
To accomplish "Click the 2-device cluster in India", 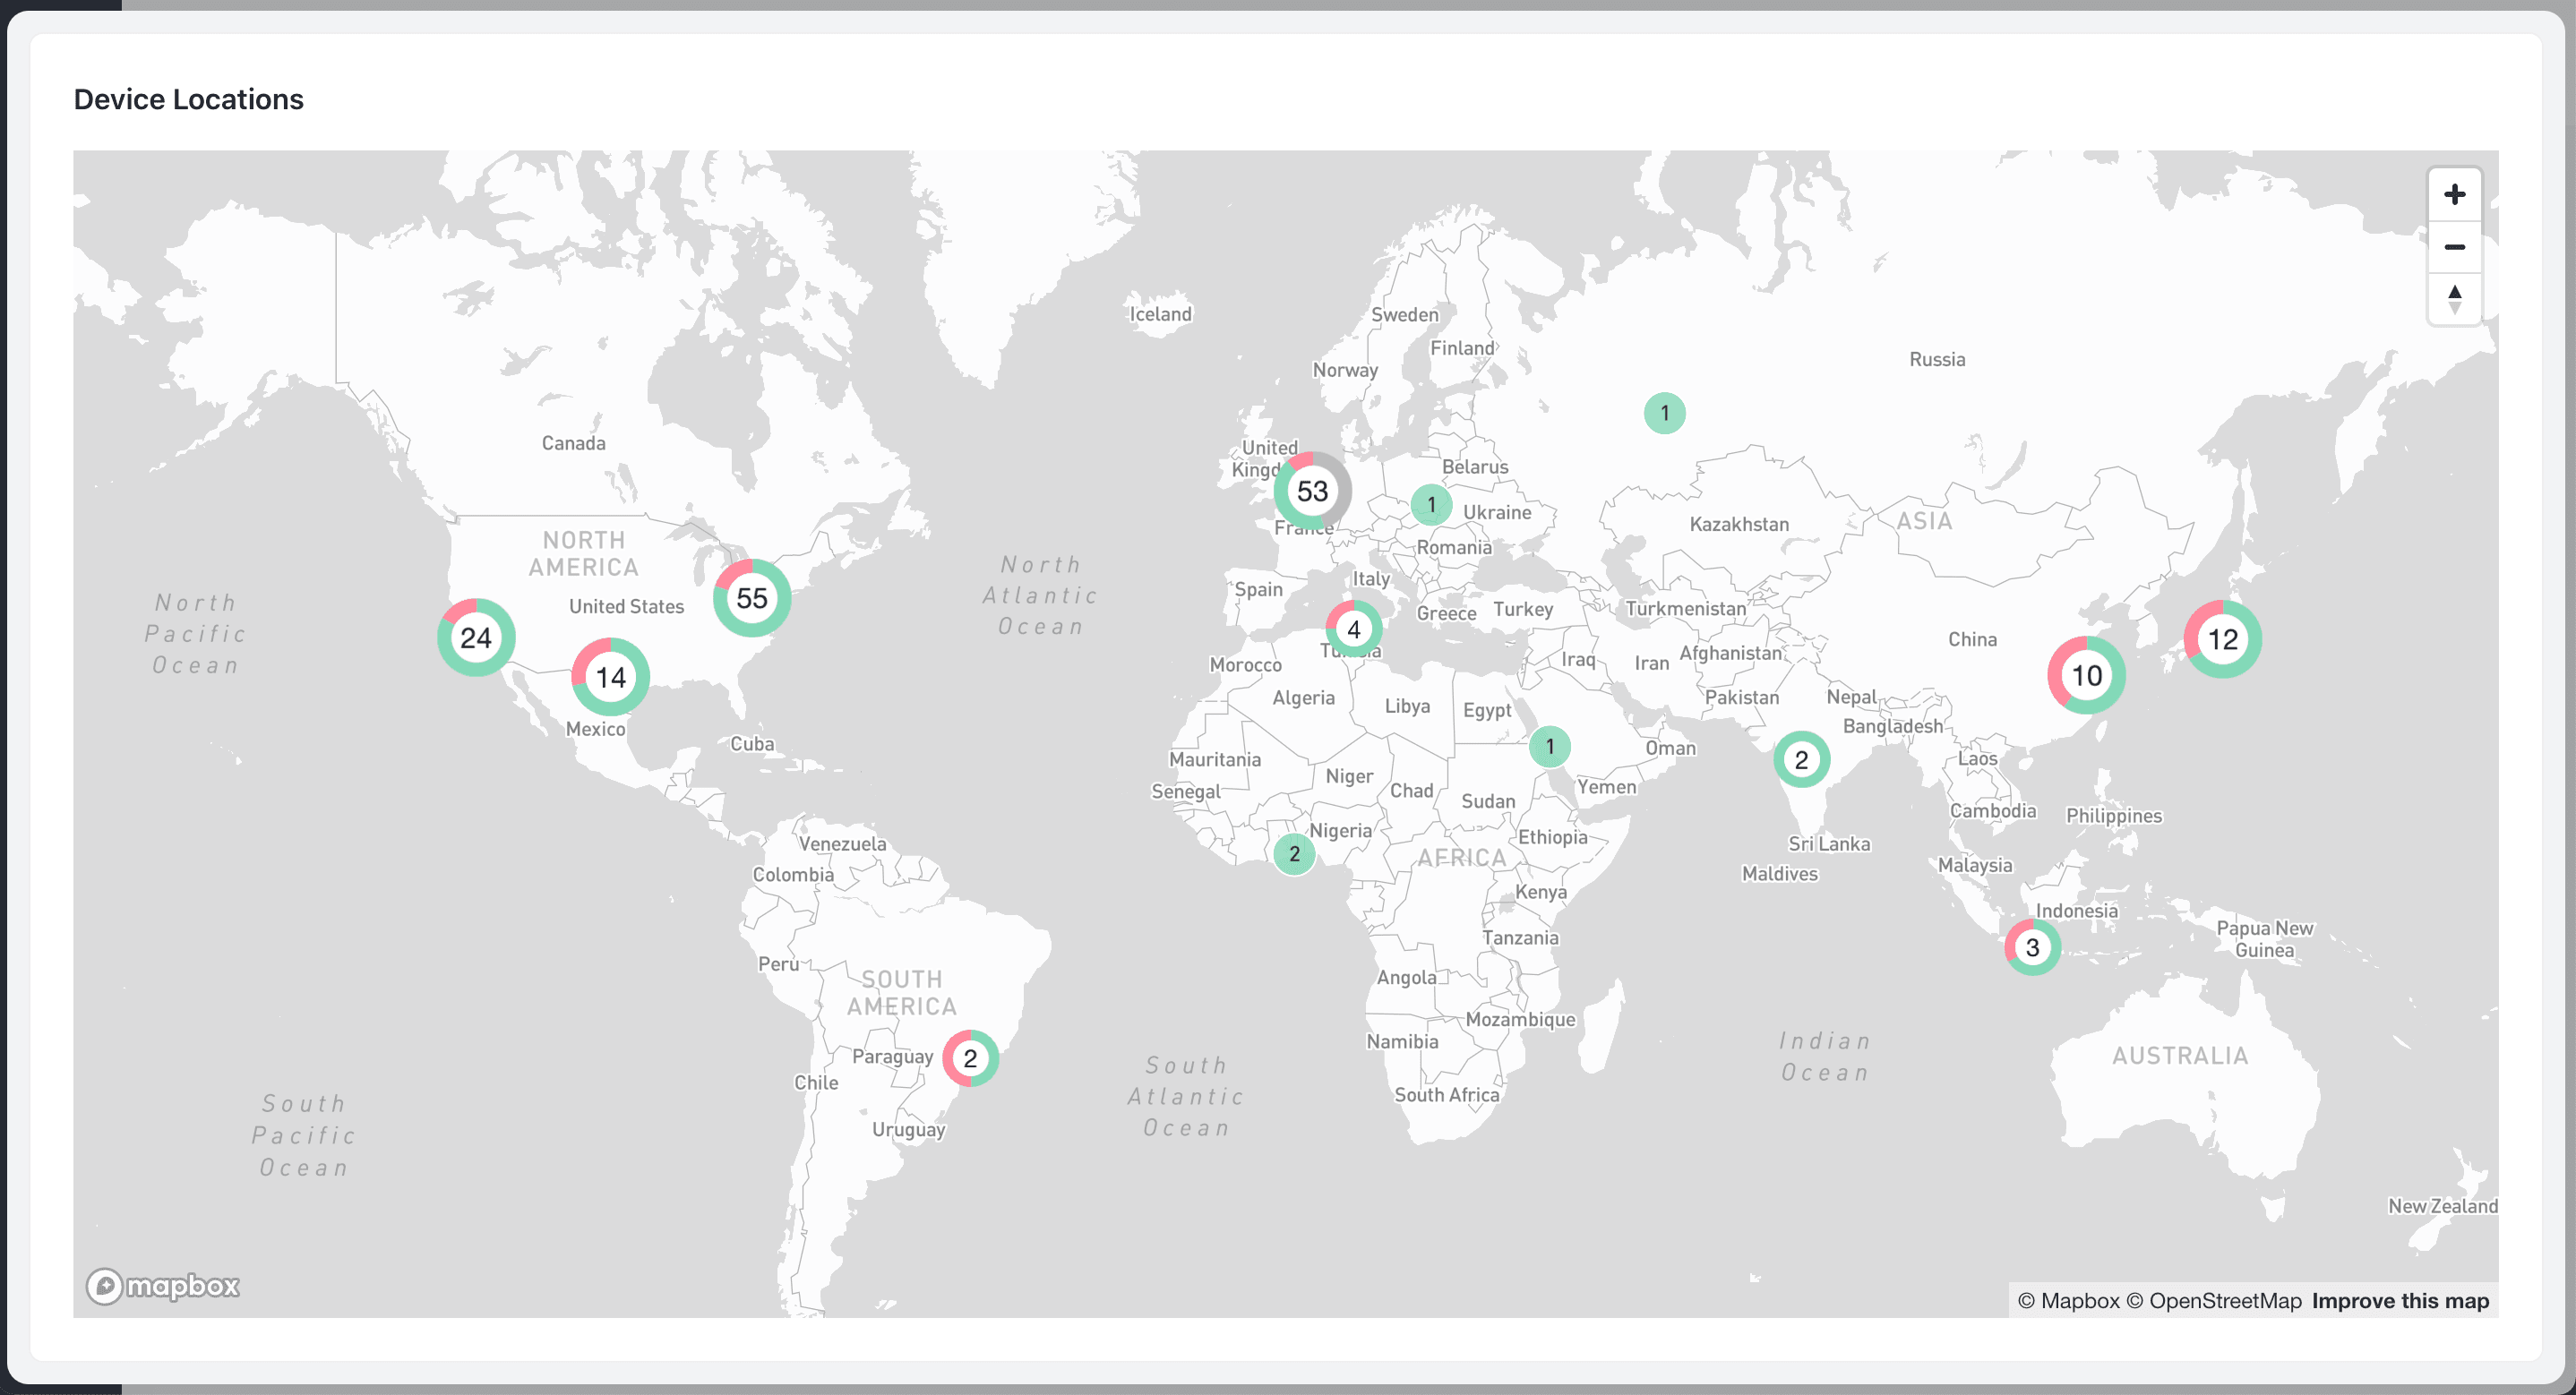I will click(1801, 760).
